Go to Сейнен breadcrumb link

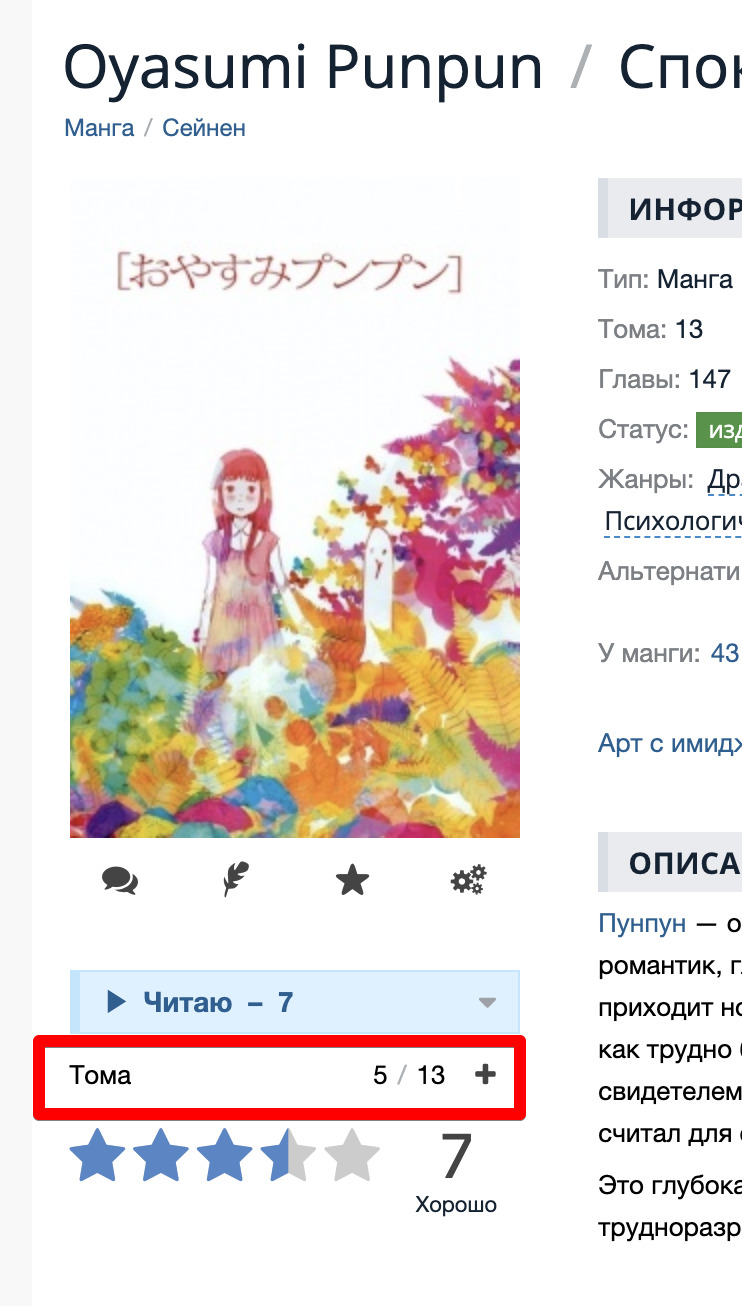click(x=204, y=128)
